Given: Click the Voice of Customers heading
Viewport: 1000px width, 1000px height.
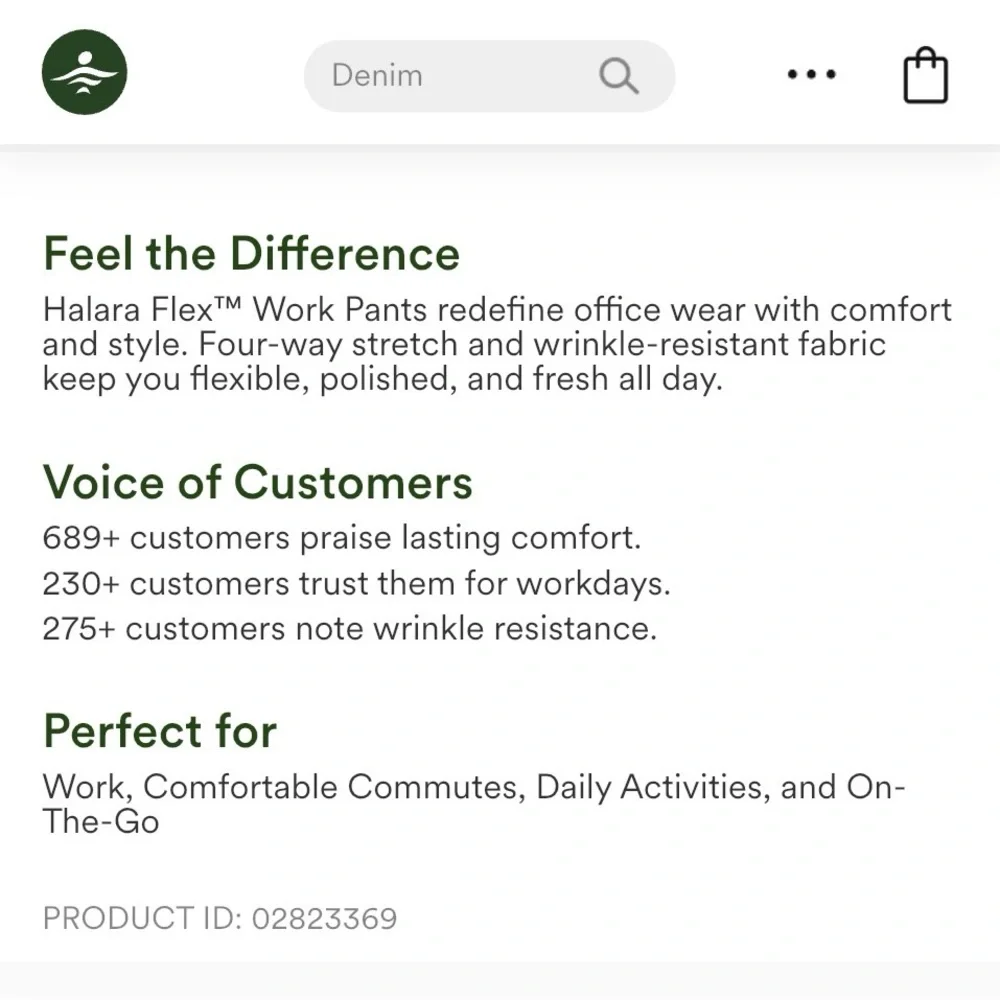Looking at the screenshot, I should coord(257,483).
